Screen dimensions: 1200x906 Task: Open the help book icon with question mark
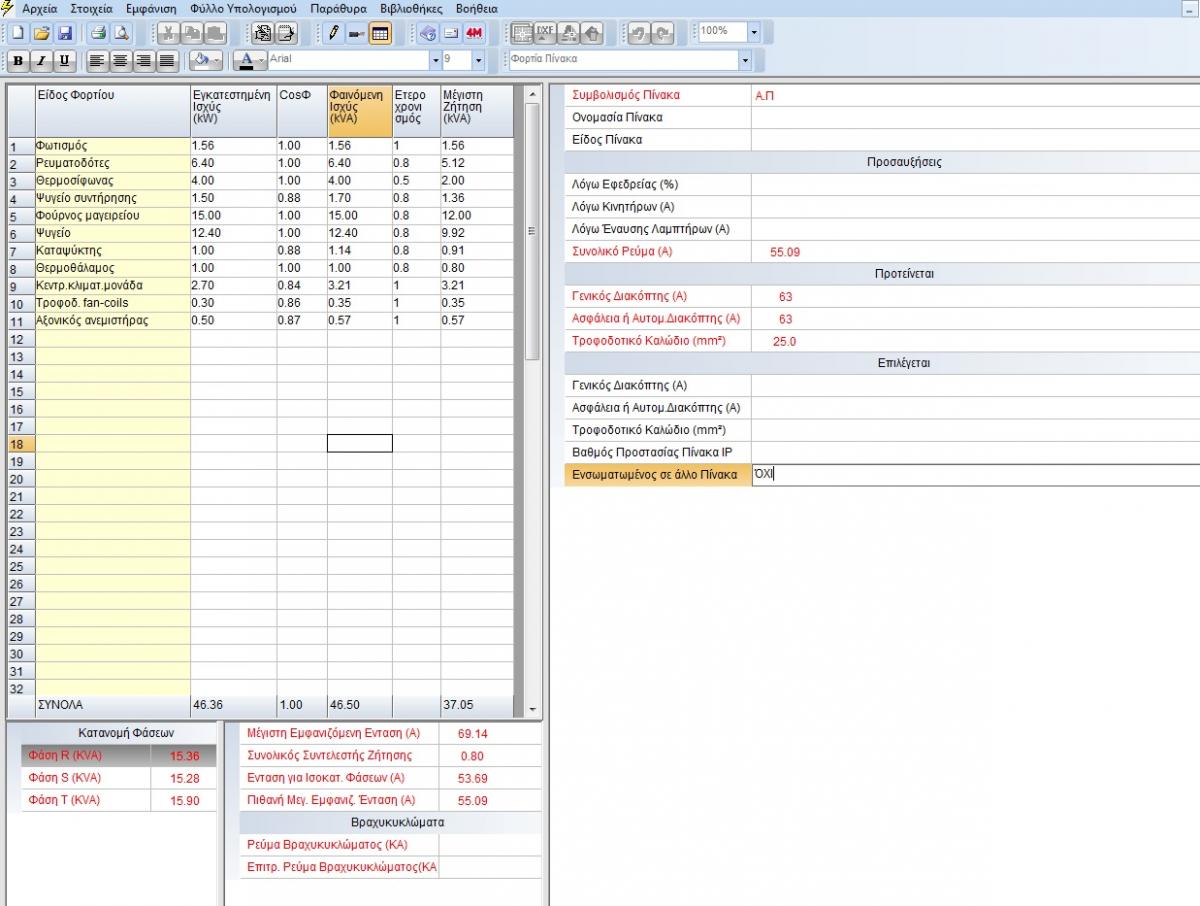(x=427, y=33)
